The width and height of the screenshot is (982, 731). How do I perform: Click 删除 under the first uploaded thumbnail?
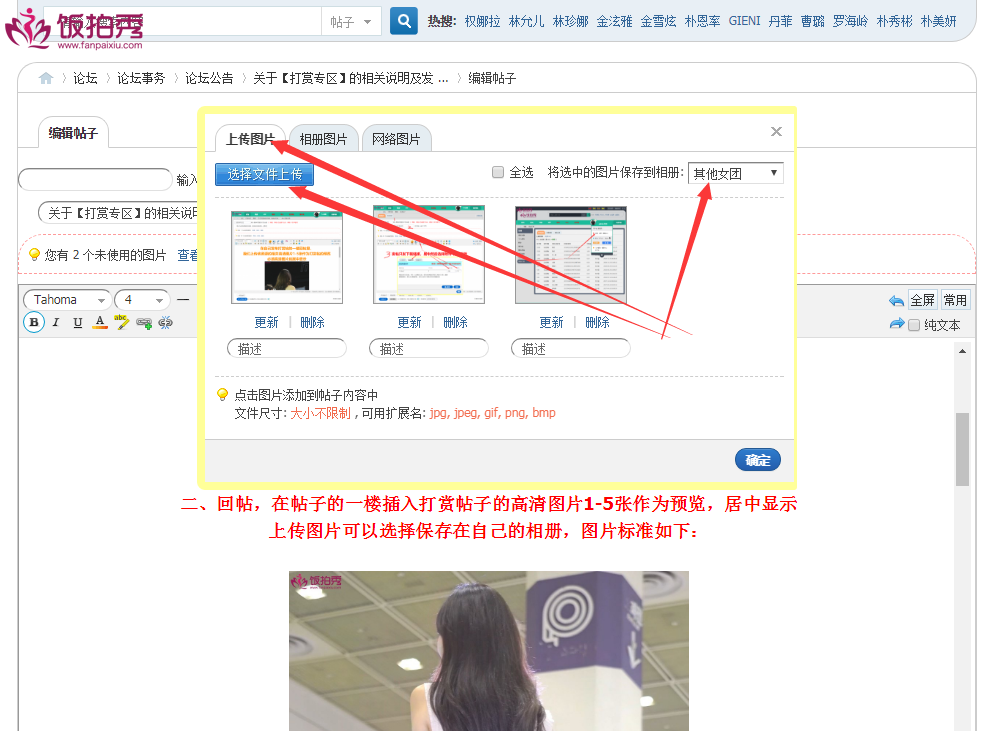pos(313,322)
